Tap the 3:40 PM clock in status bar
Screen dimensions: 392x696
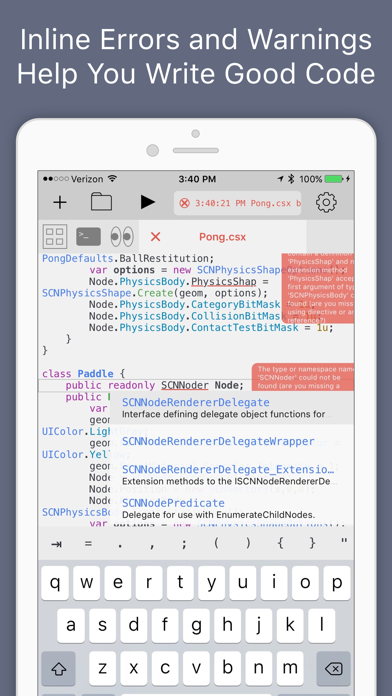click(x=197, y=179)
